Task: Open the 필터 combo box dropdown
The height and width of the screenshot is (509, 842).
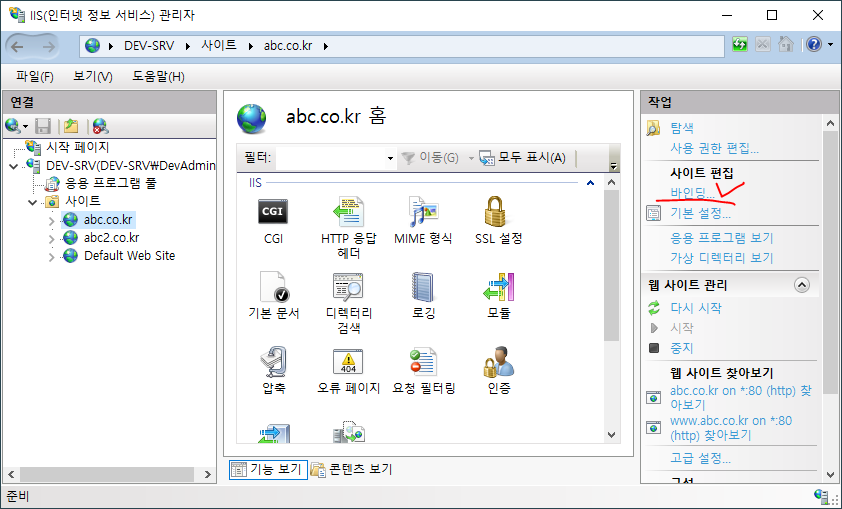Action: point(390,158)
